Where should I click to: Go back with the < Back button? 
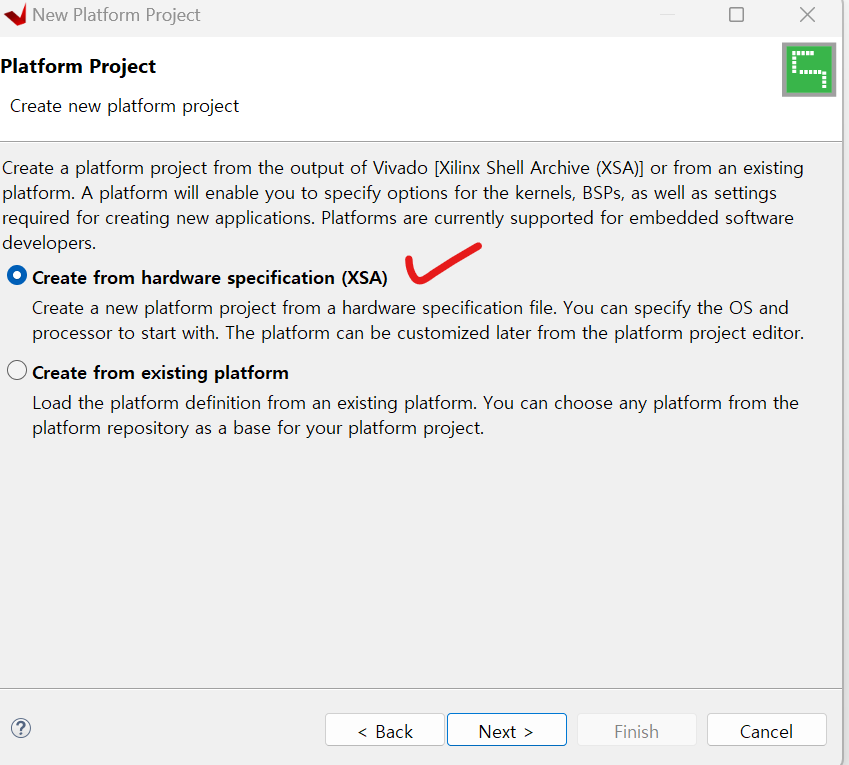click(385, 730)
